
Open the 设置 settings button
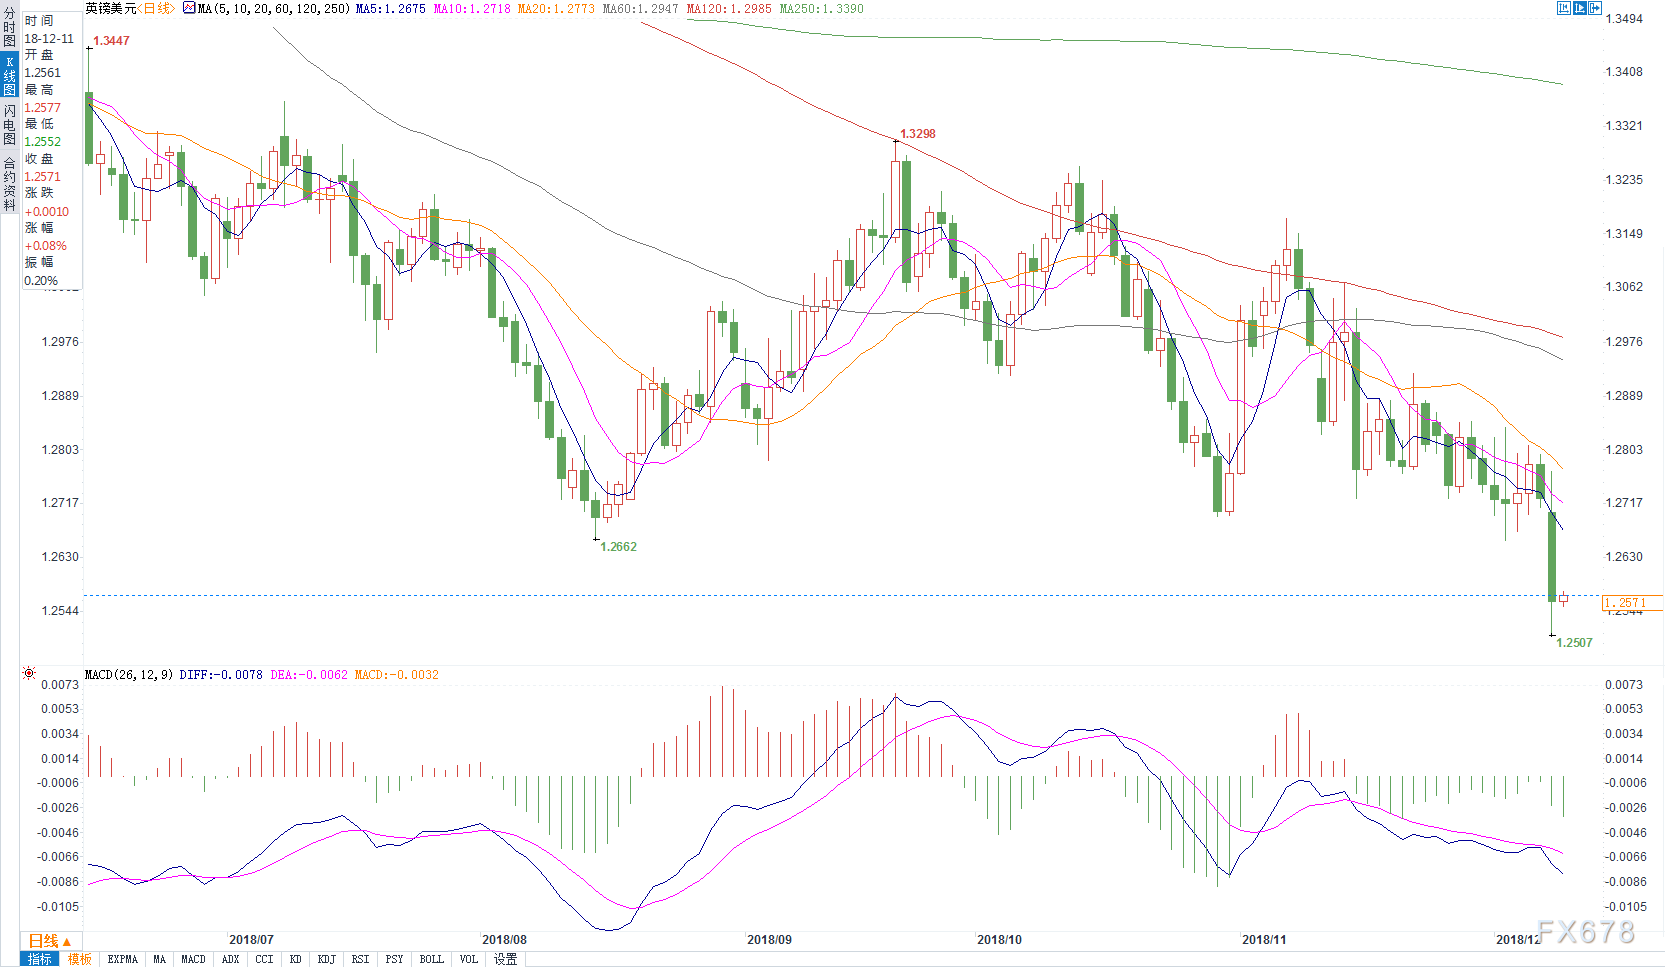pos(505,959)
